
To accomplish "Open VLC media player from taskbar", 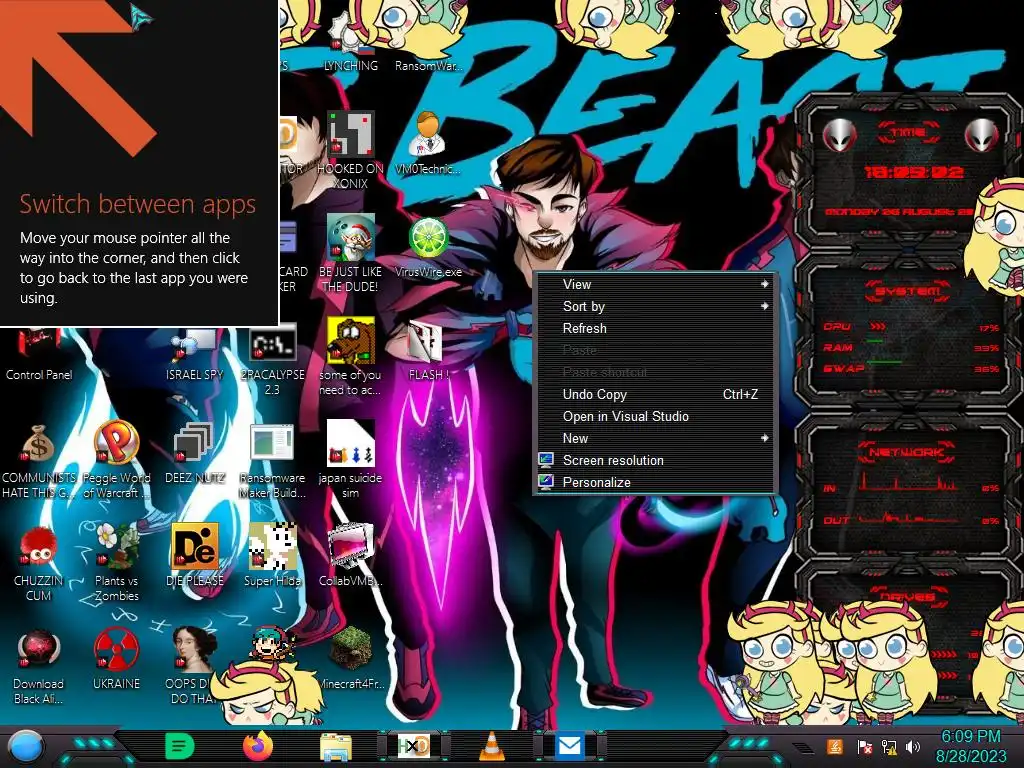I will (492, 746).
